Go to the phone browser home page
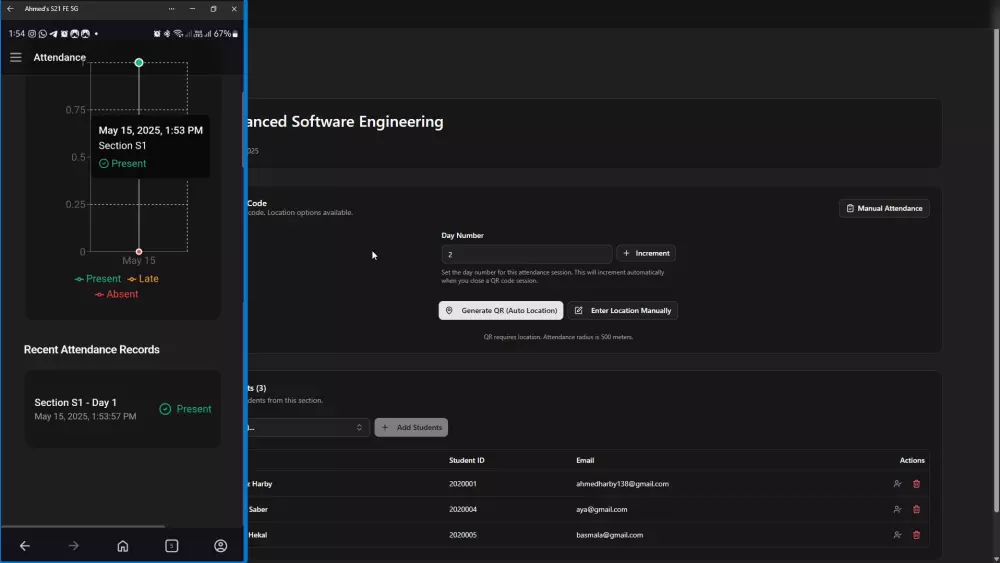The image size is (1000, 563). coord(122,546)
